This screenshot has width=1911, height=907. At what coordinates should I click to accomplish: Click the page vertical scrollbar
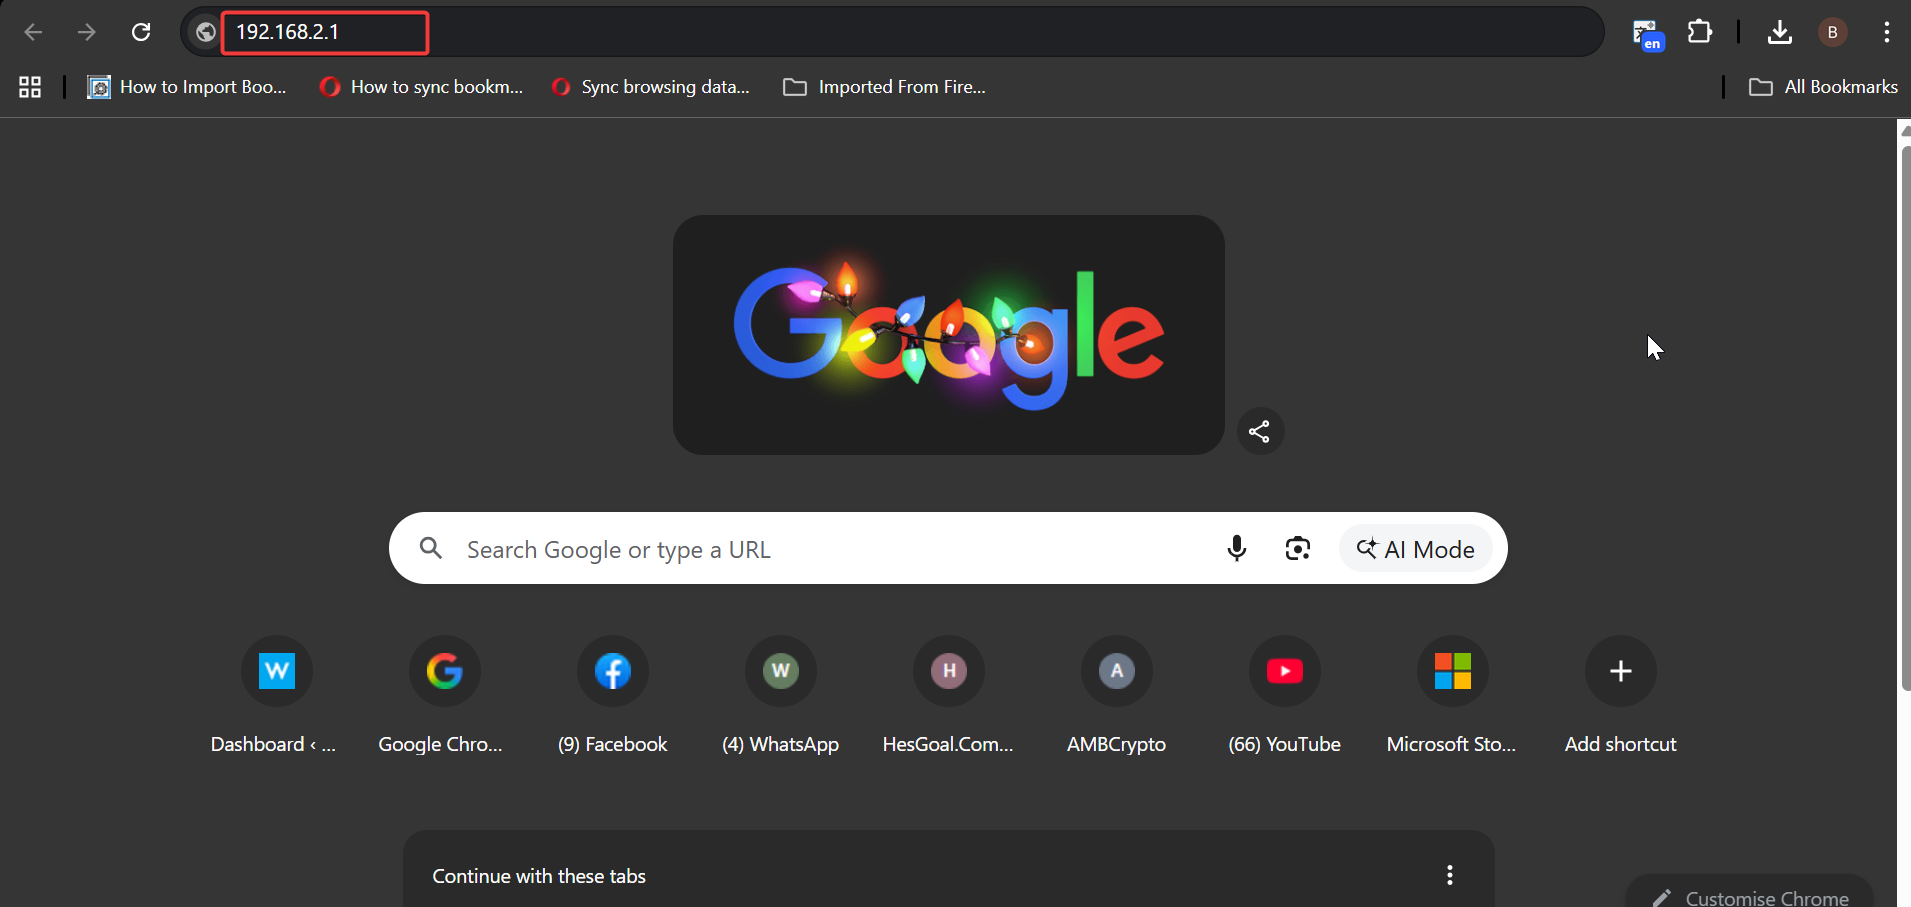pyautogui.click(x=1904, y=418)
